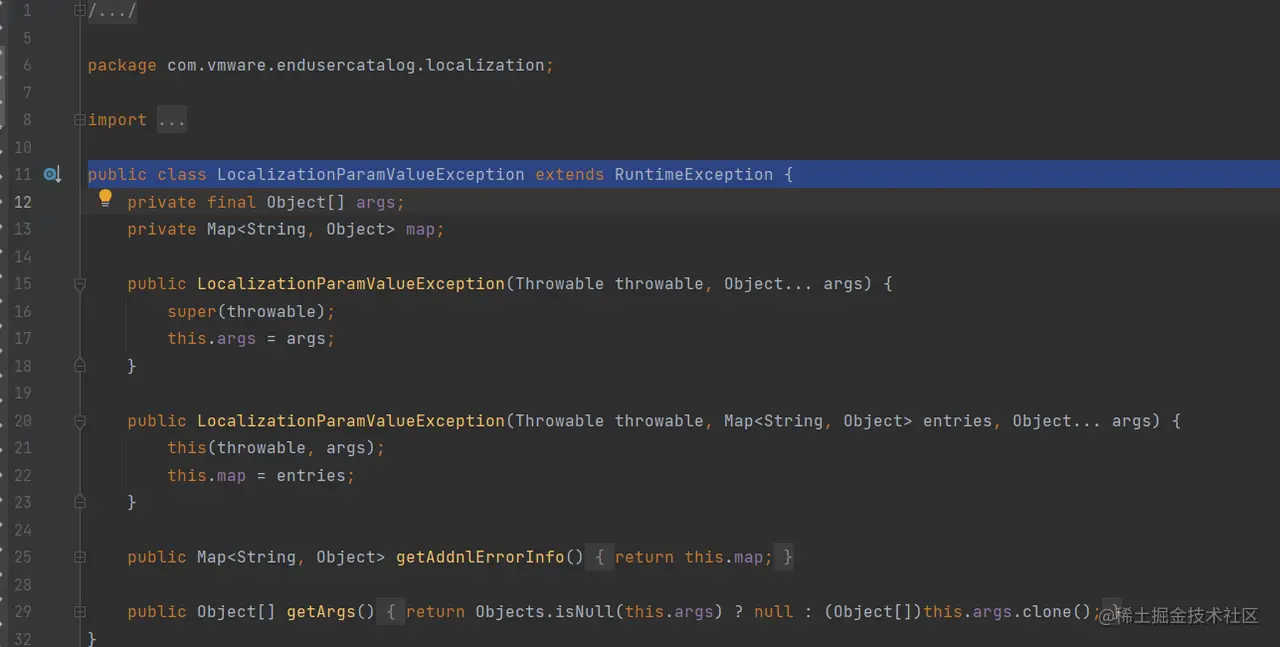Open the yellow light bulb quick-fix

(x=105, y=199)
